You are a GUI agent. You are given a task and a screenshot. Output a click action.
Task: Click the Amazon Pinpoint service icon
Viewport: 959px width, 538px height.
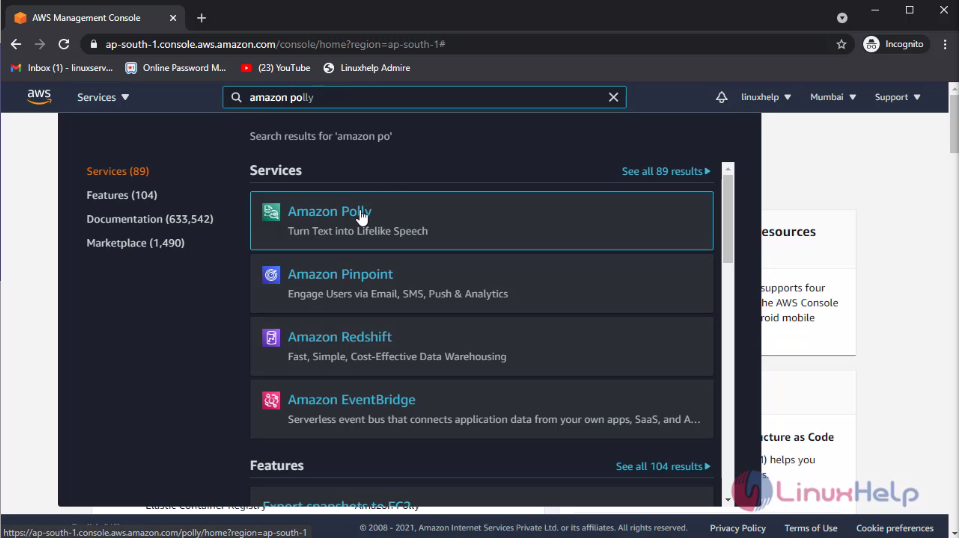coord(271,275)
